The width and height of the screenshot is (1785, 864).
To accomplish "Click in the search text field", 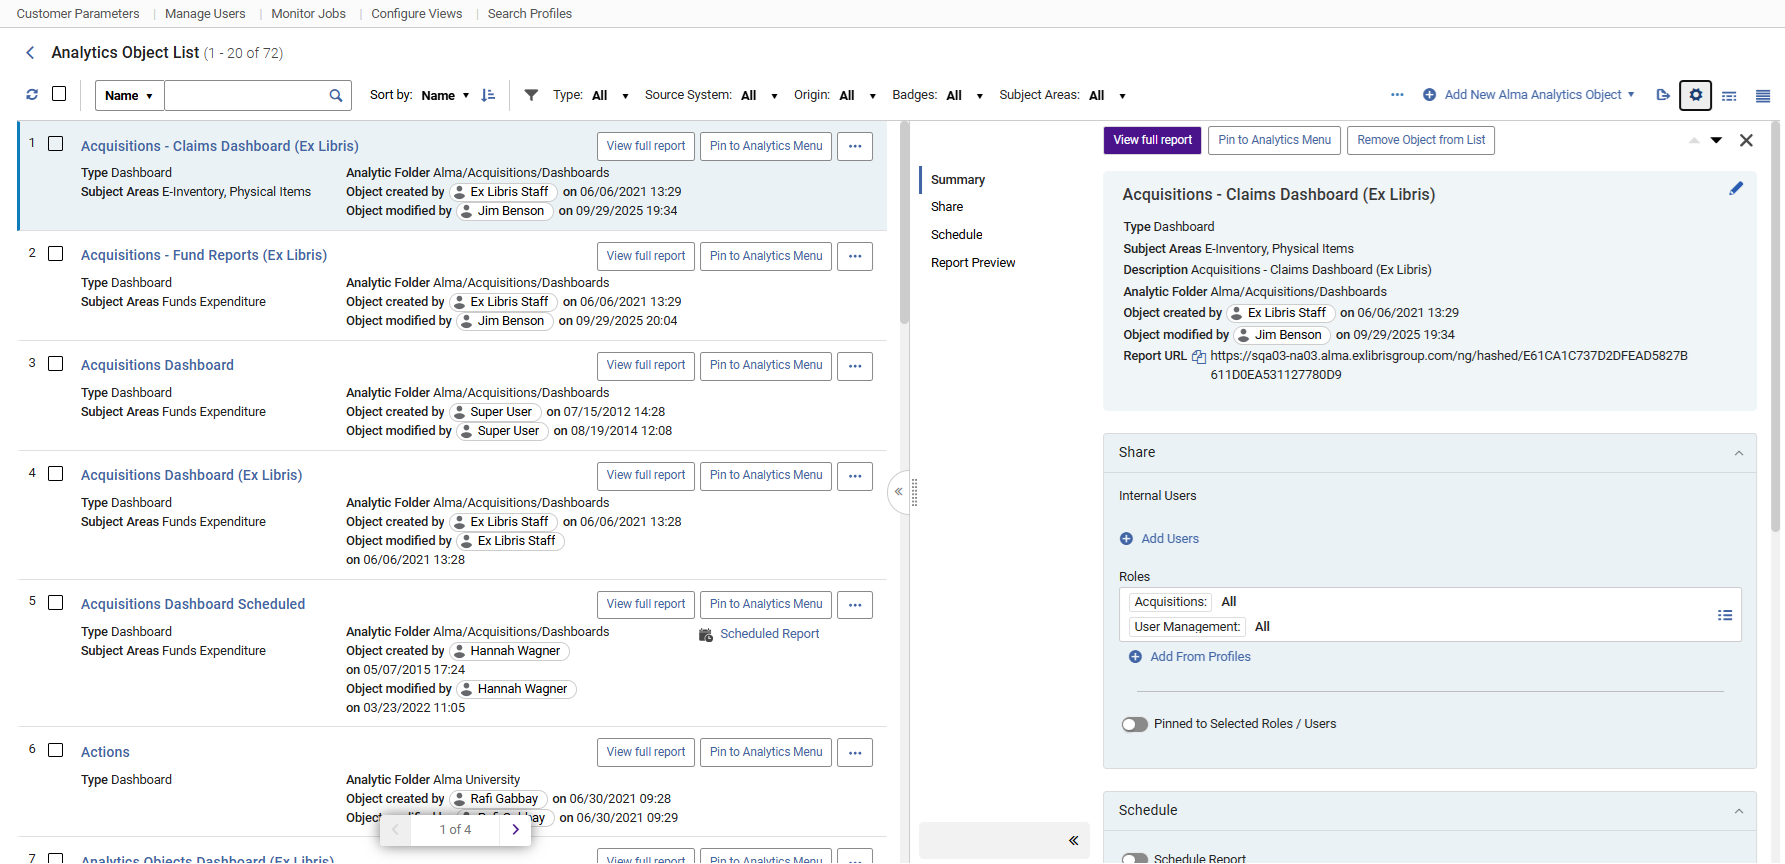I will 245,96.
